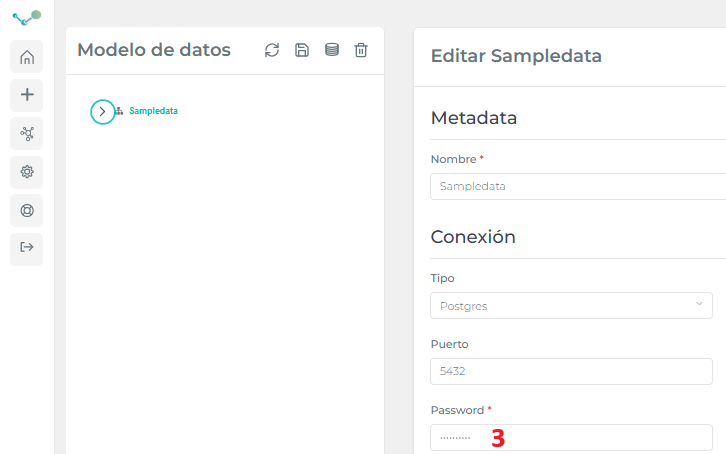Open the help lifebuoy icon
Viewport: 726px width, 454px height.
point(27,211)
